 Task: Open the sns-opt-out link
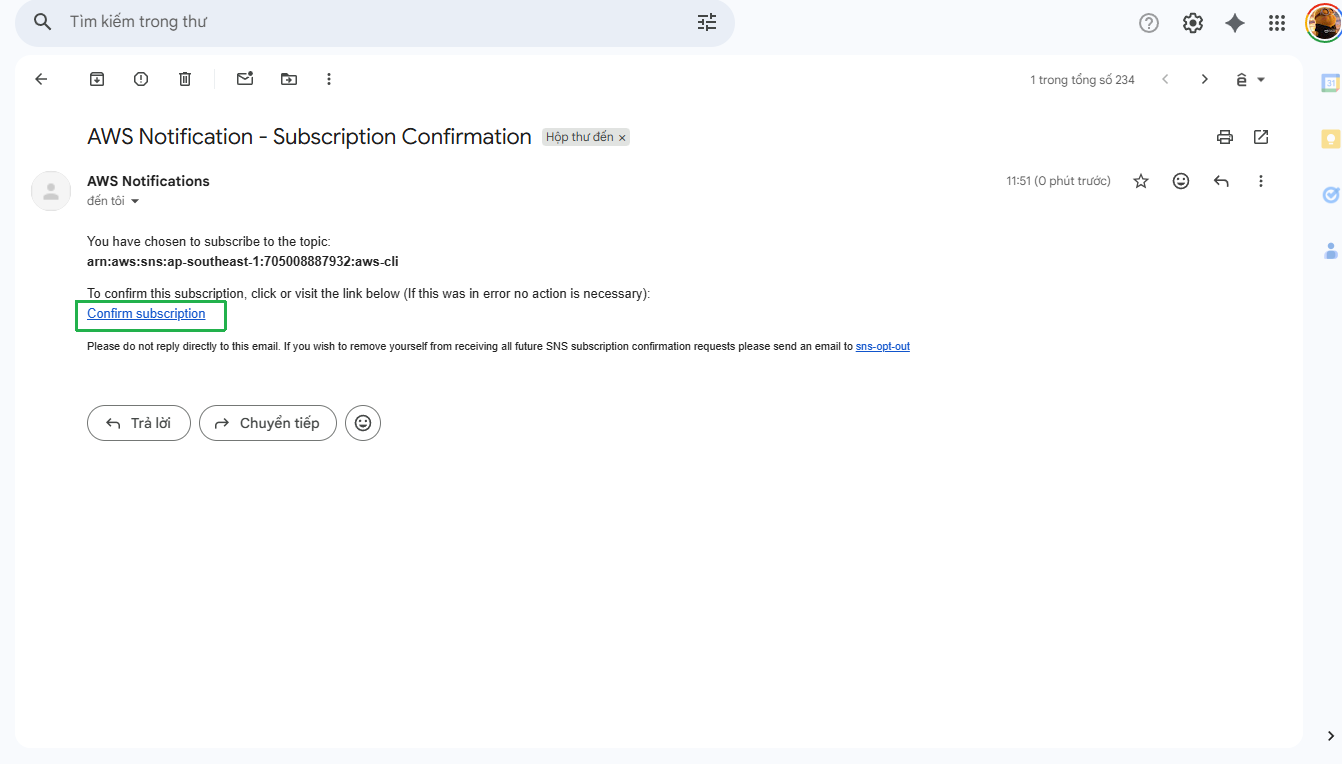(883, 346)
